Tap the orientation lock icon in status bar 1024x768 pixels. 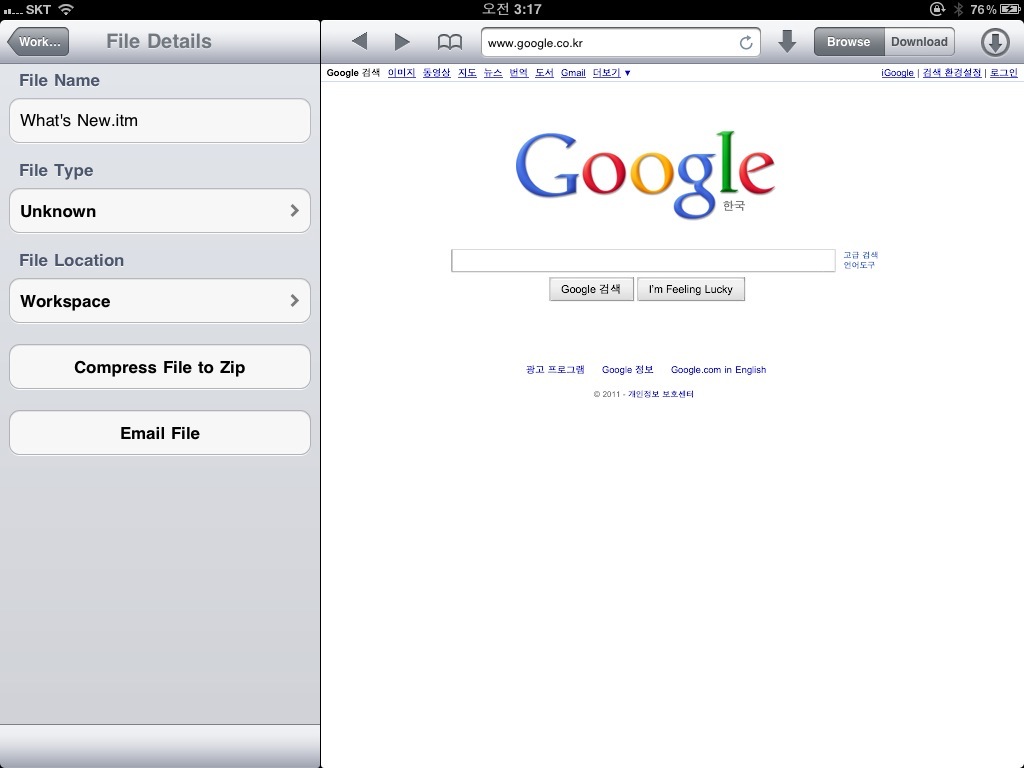tap(937, 9)
